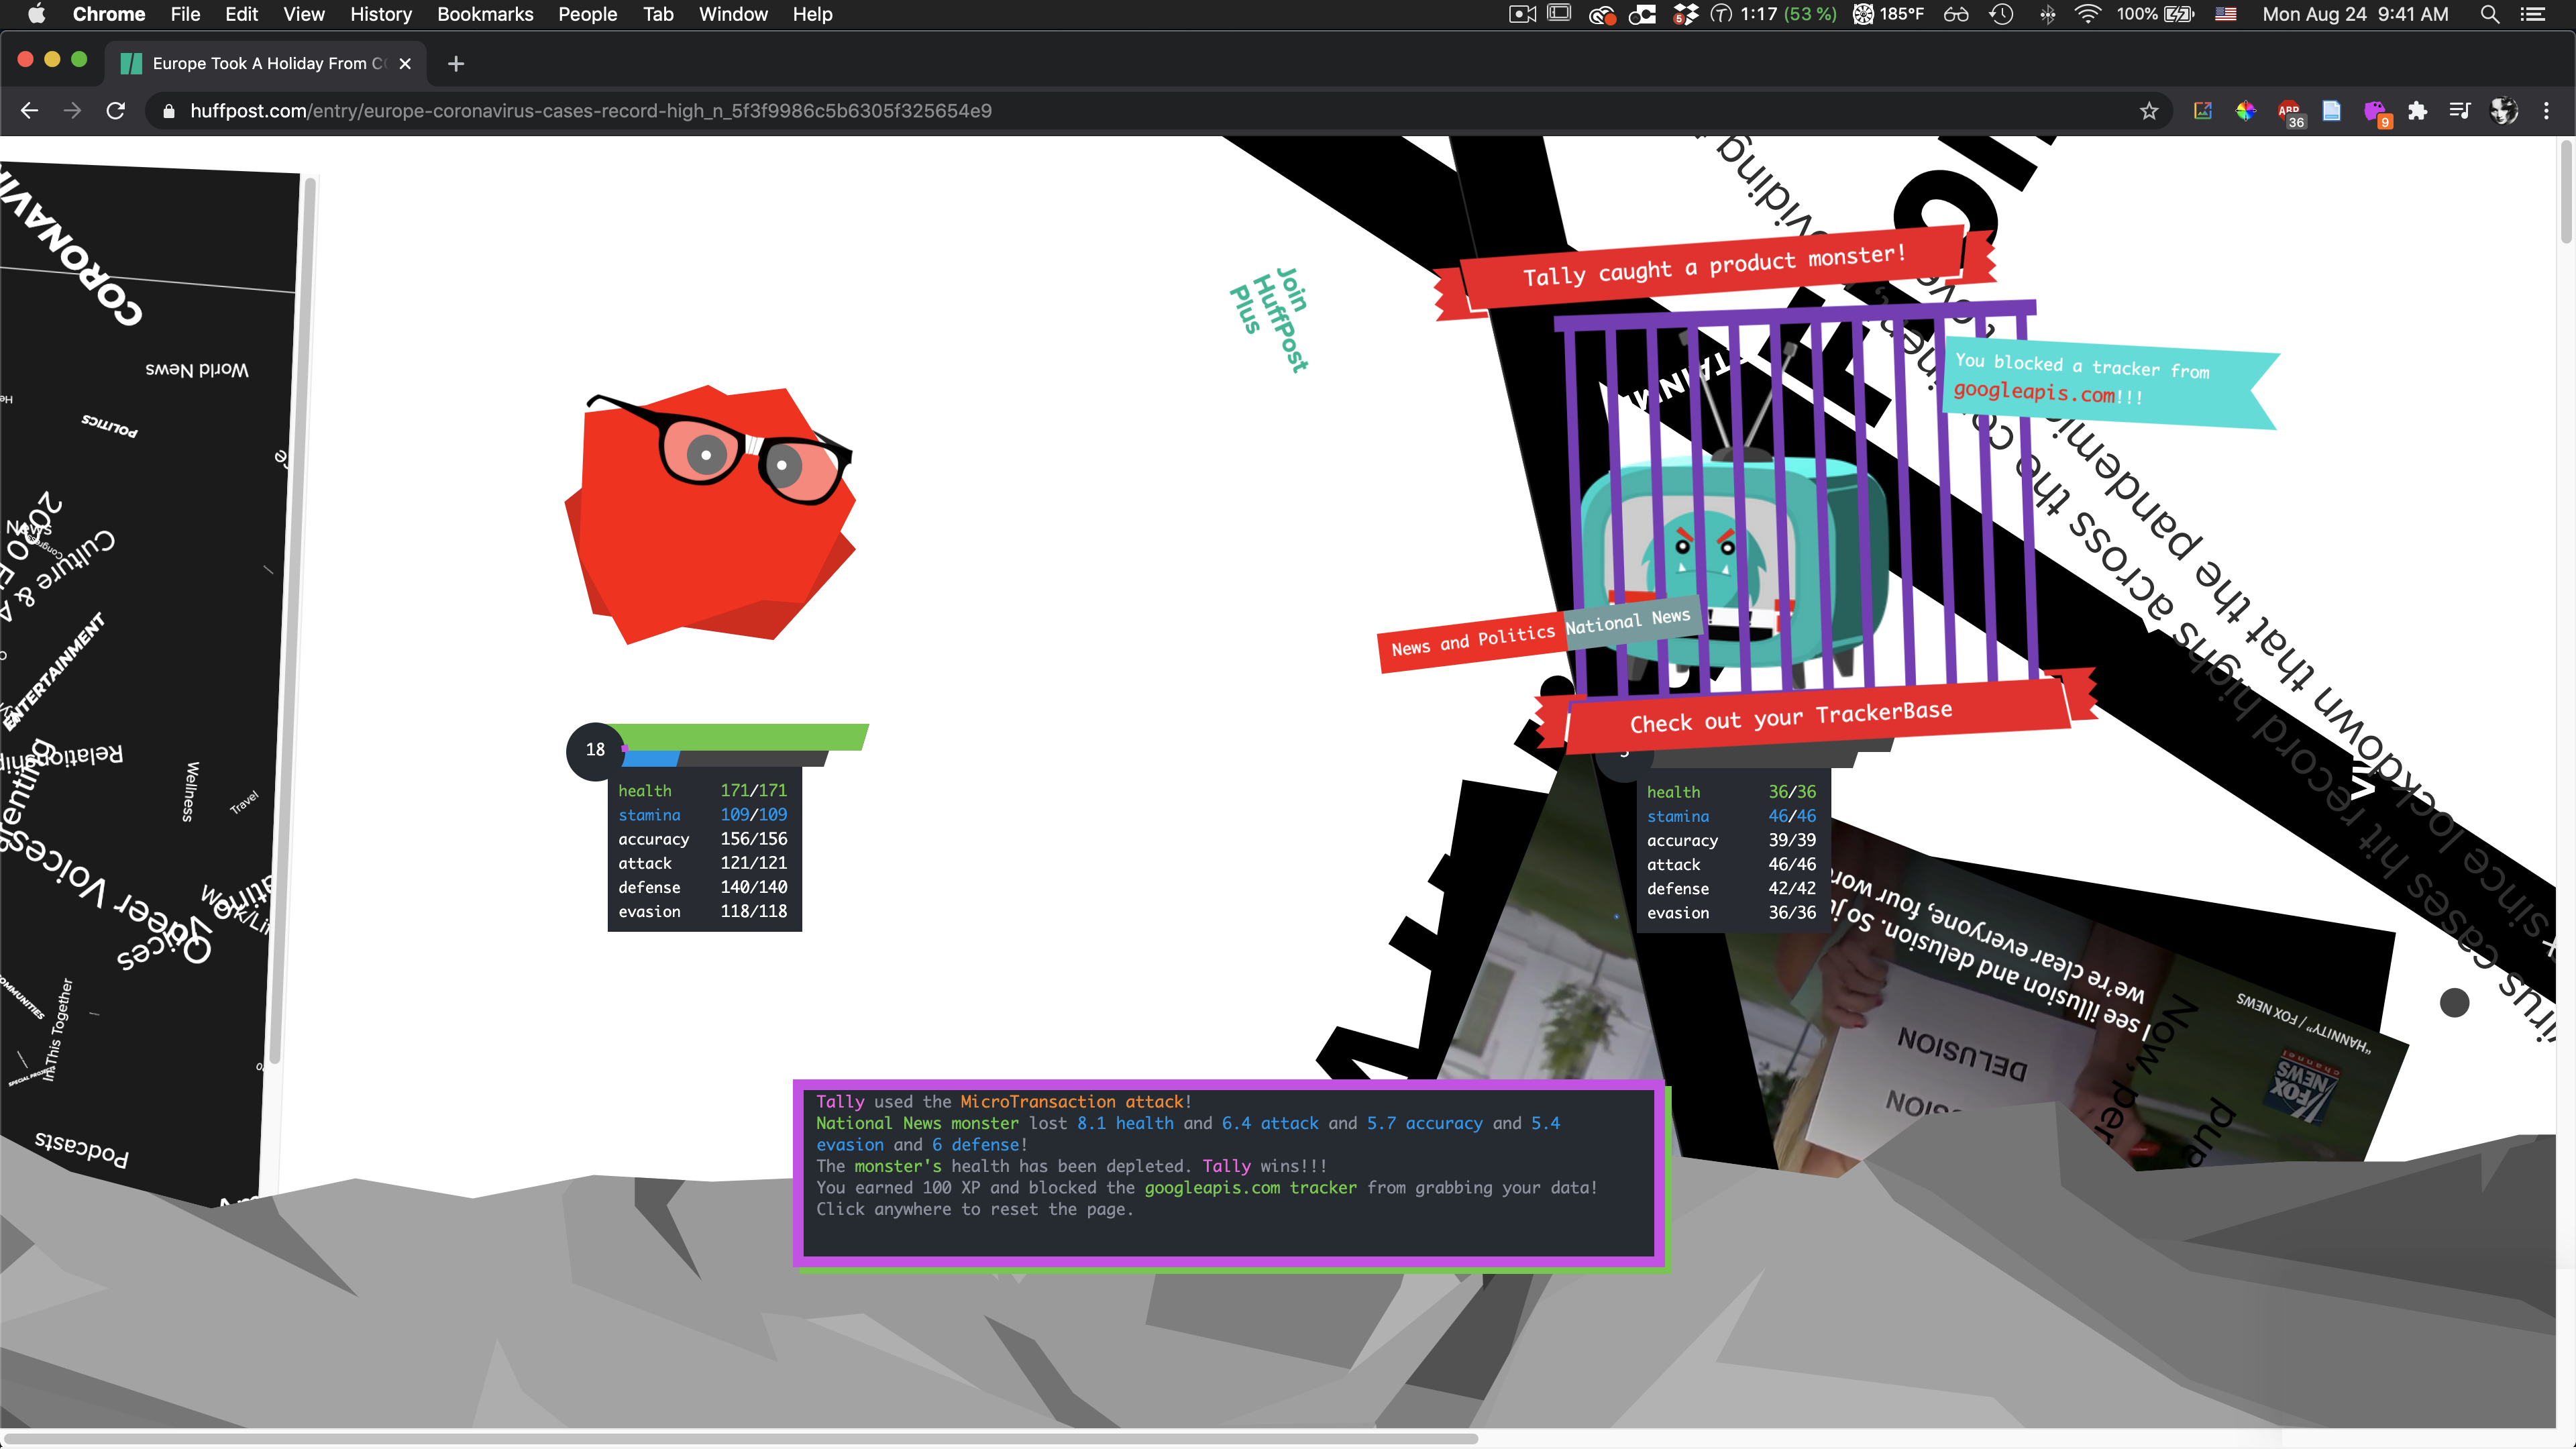2576x1449 pixels.
Task: Open the Time Machine menu bar icon
Action: [x=2001, y=14]
